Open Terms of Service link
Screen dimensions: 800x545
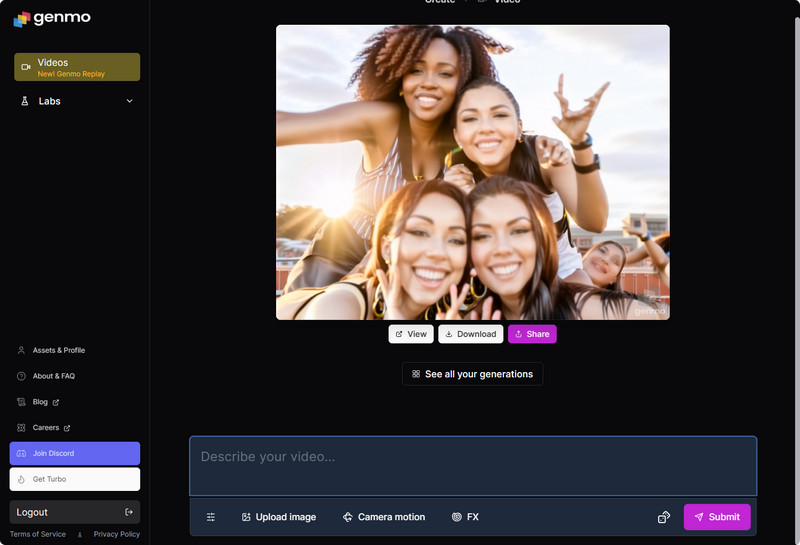point(38,534)
